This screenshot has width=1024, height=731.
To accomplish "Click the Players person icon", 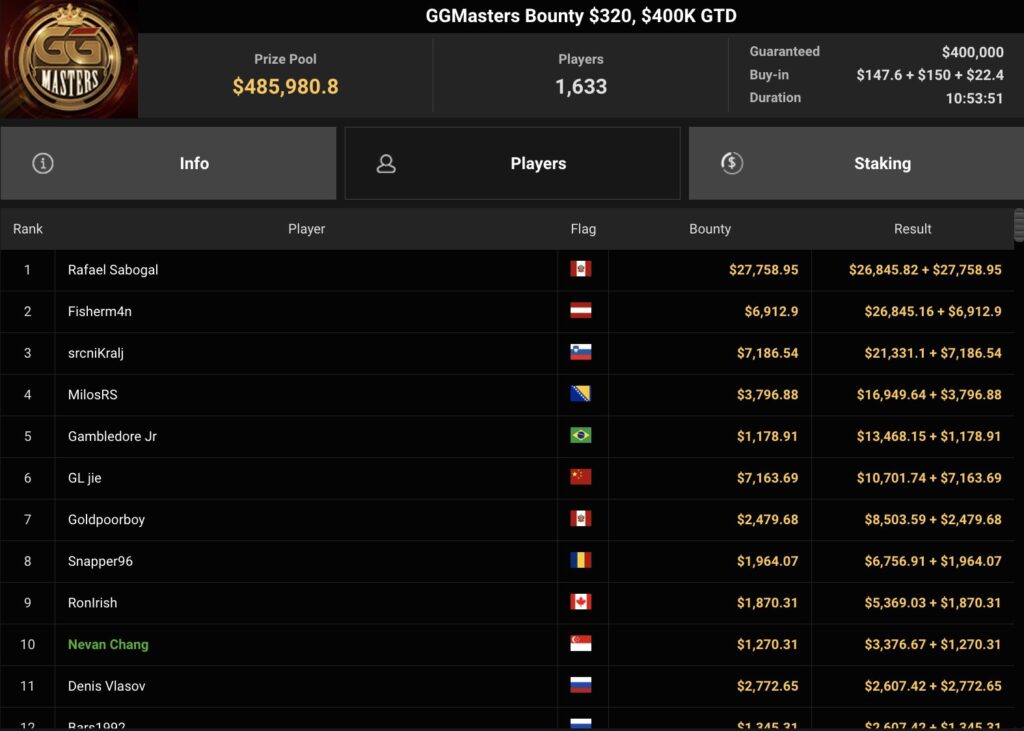I will click(386, 164).
